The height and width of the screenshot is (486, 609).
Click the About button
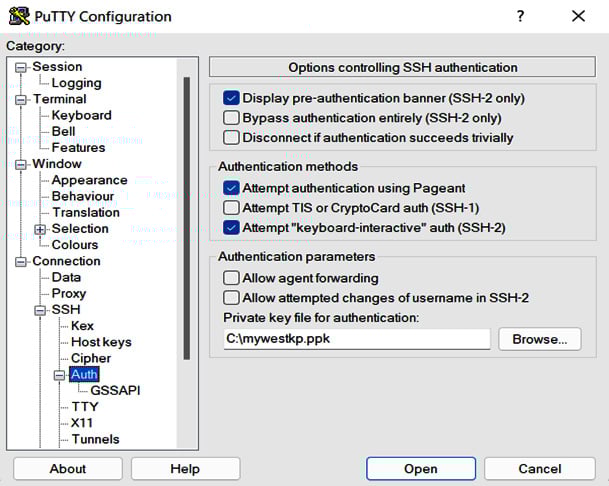[68, 469]
